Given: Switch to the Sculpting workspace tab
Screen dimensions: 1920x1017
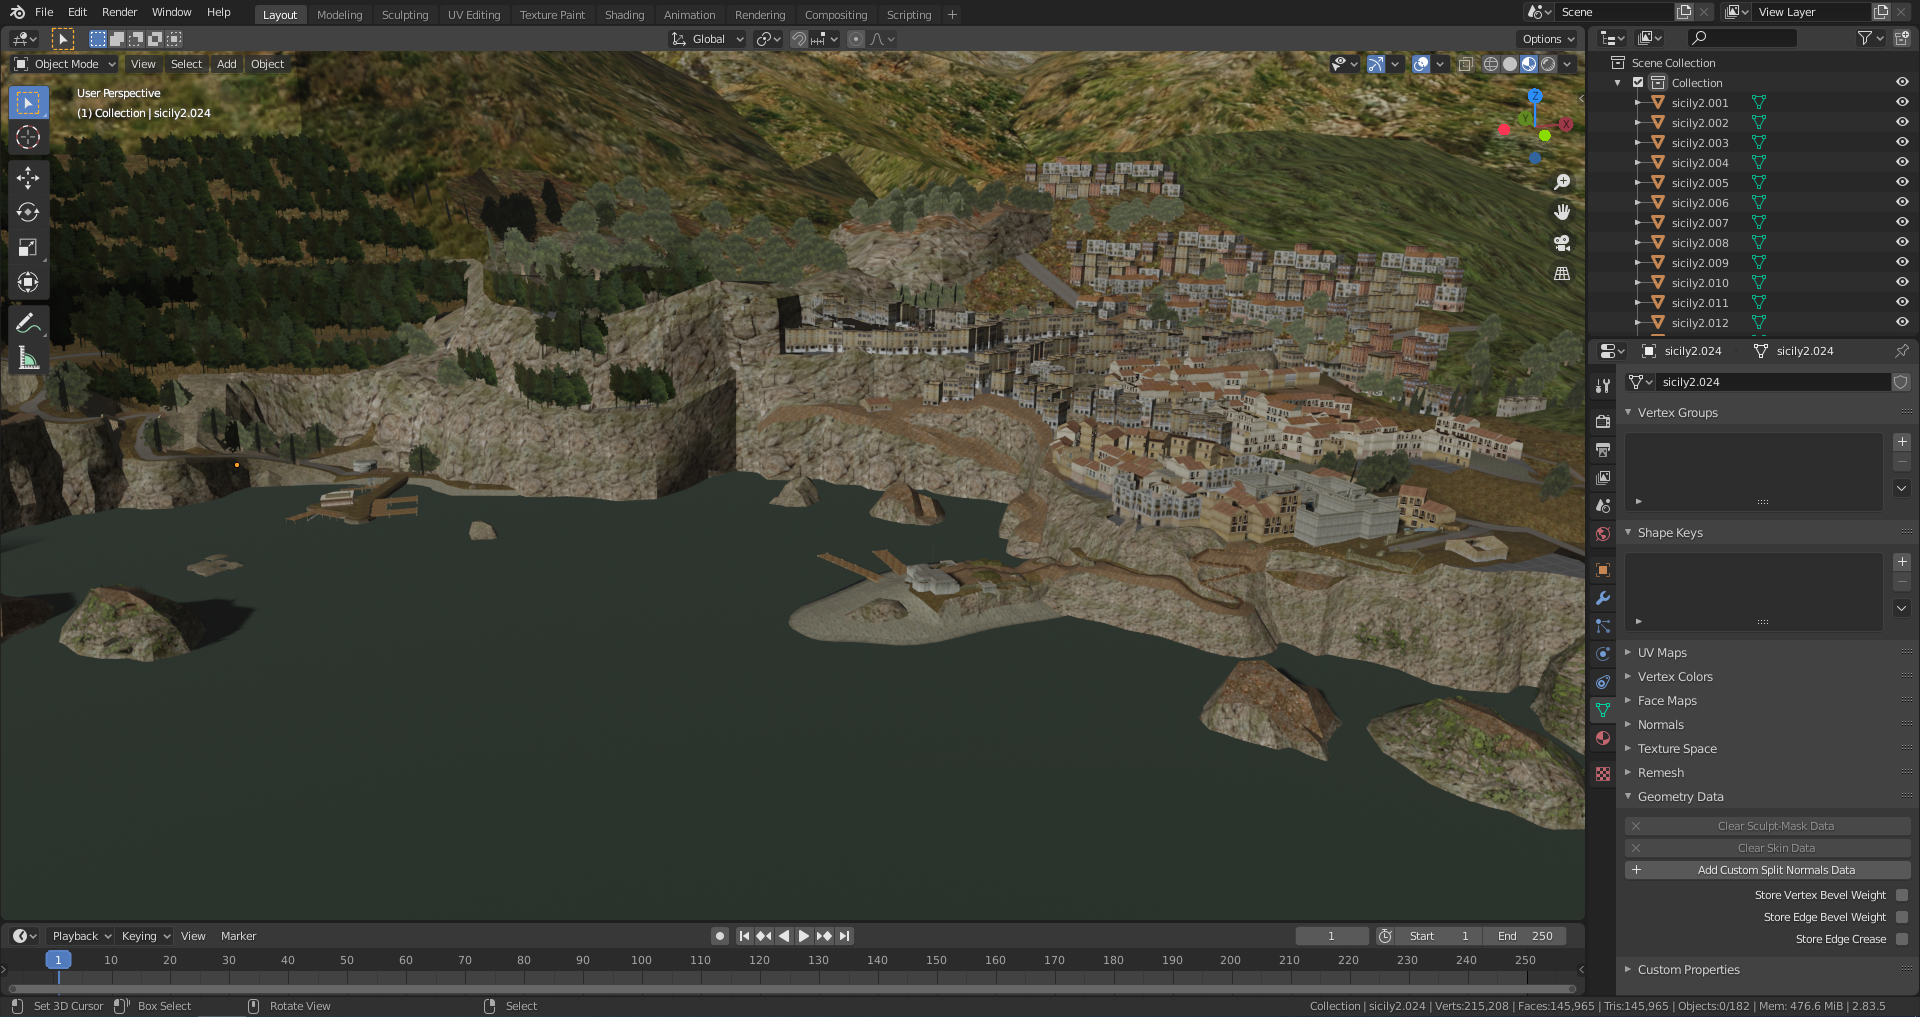Looking at the screenshot, I should [x=404, y=15].
